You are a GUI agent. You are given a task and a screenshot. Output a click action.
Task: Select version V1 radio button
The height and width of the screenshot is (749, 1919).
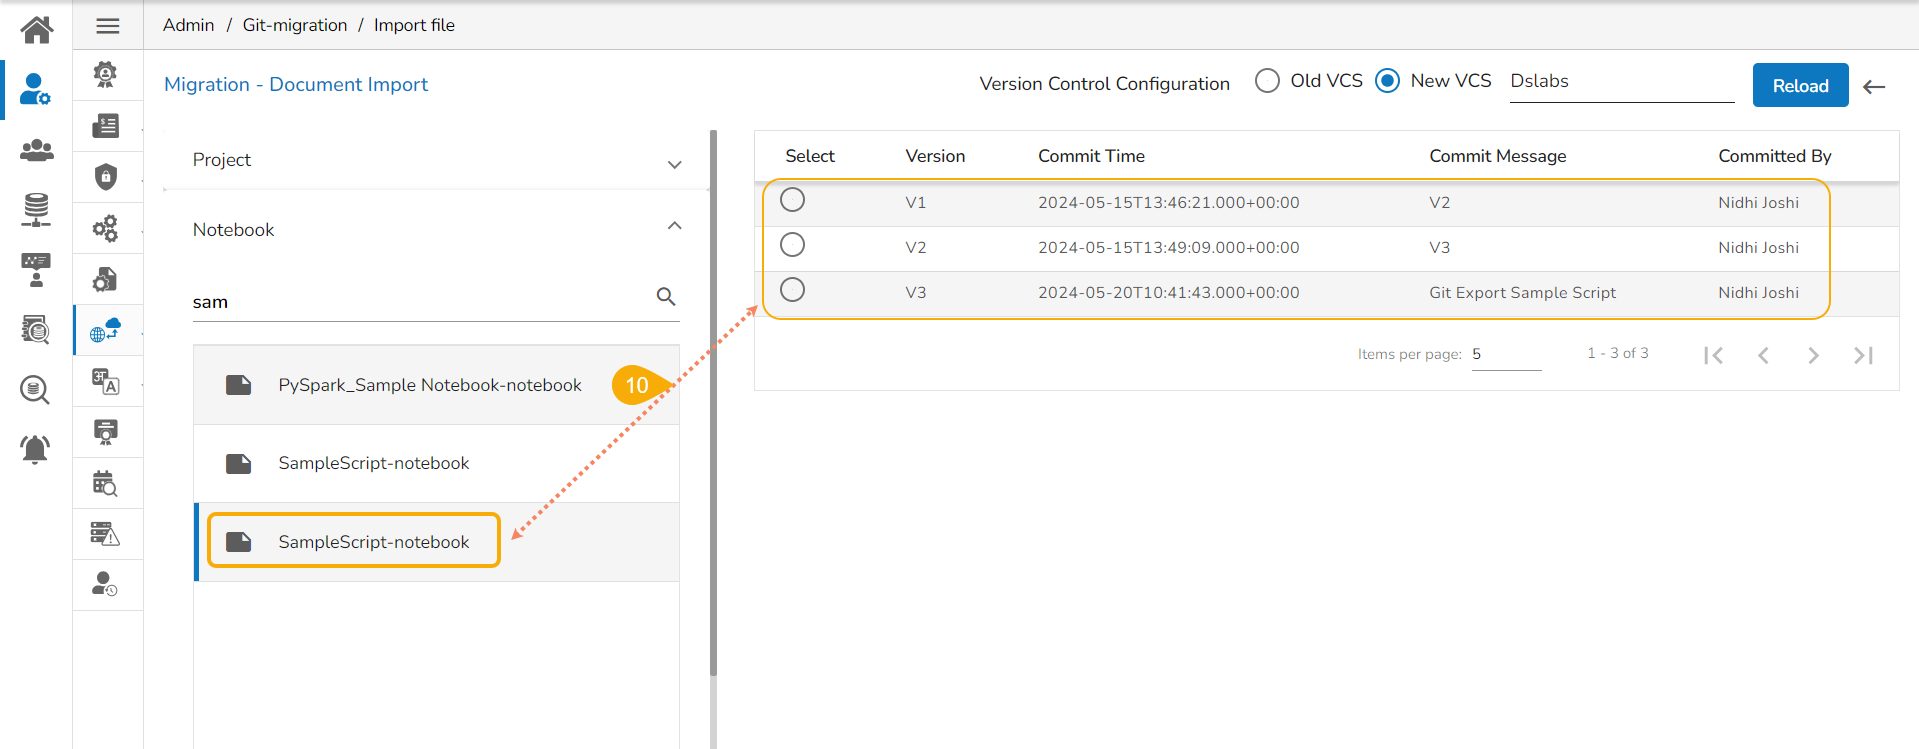(792, 200)
